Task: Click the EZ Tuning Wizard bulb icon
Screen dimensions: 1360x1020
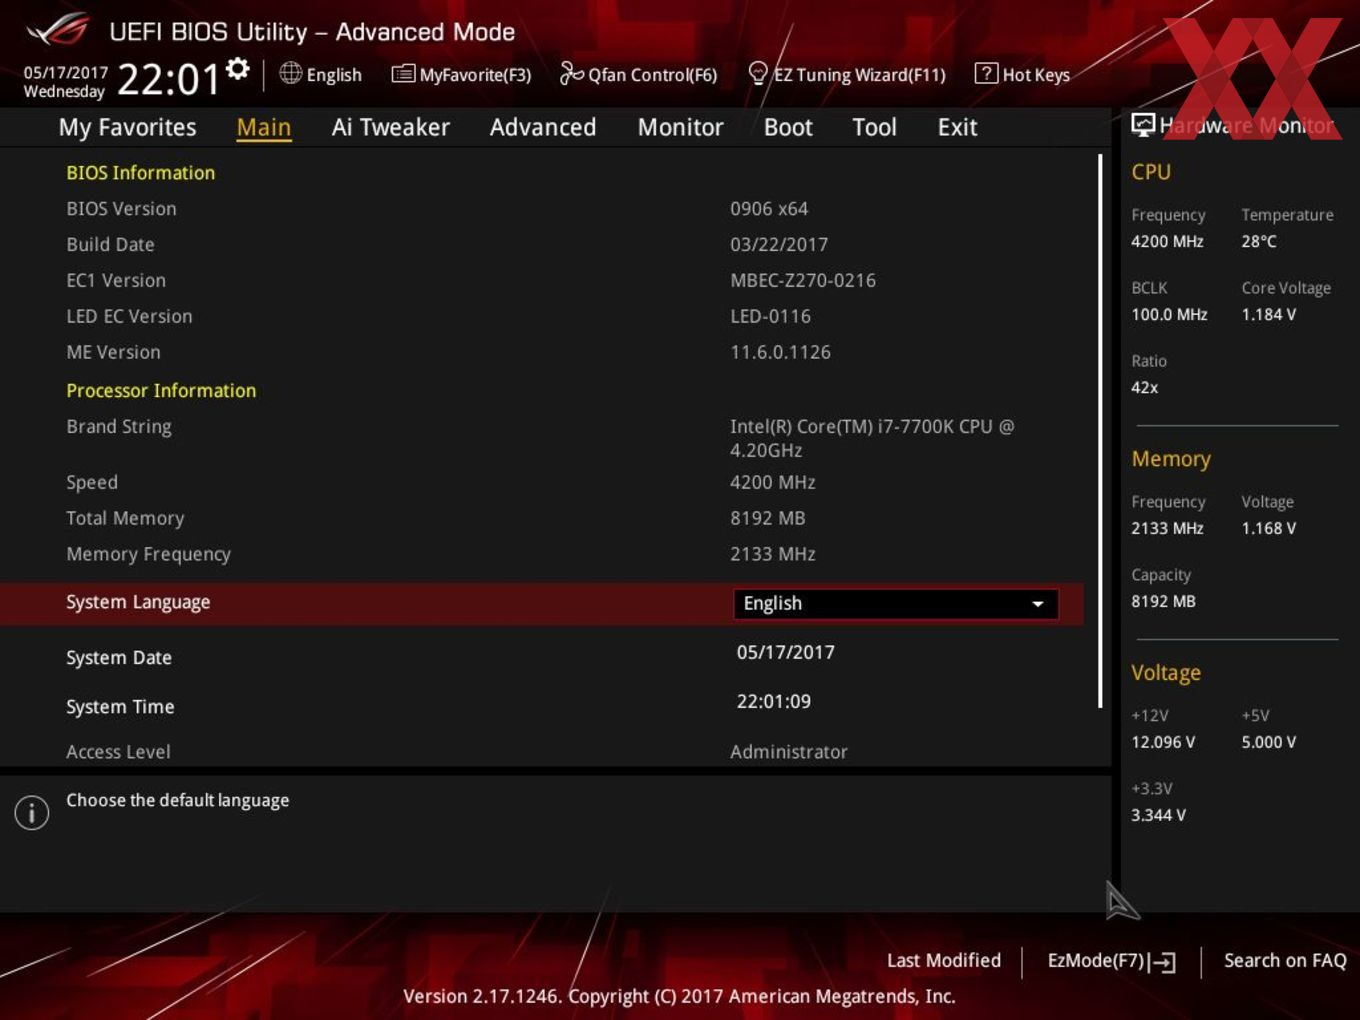Action: 758,74
